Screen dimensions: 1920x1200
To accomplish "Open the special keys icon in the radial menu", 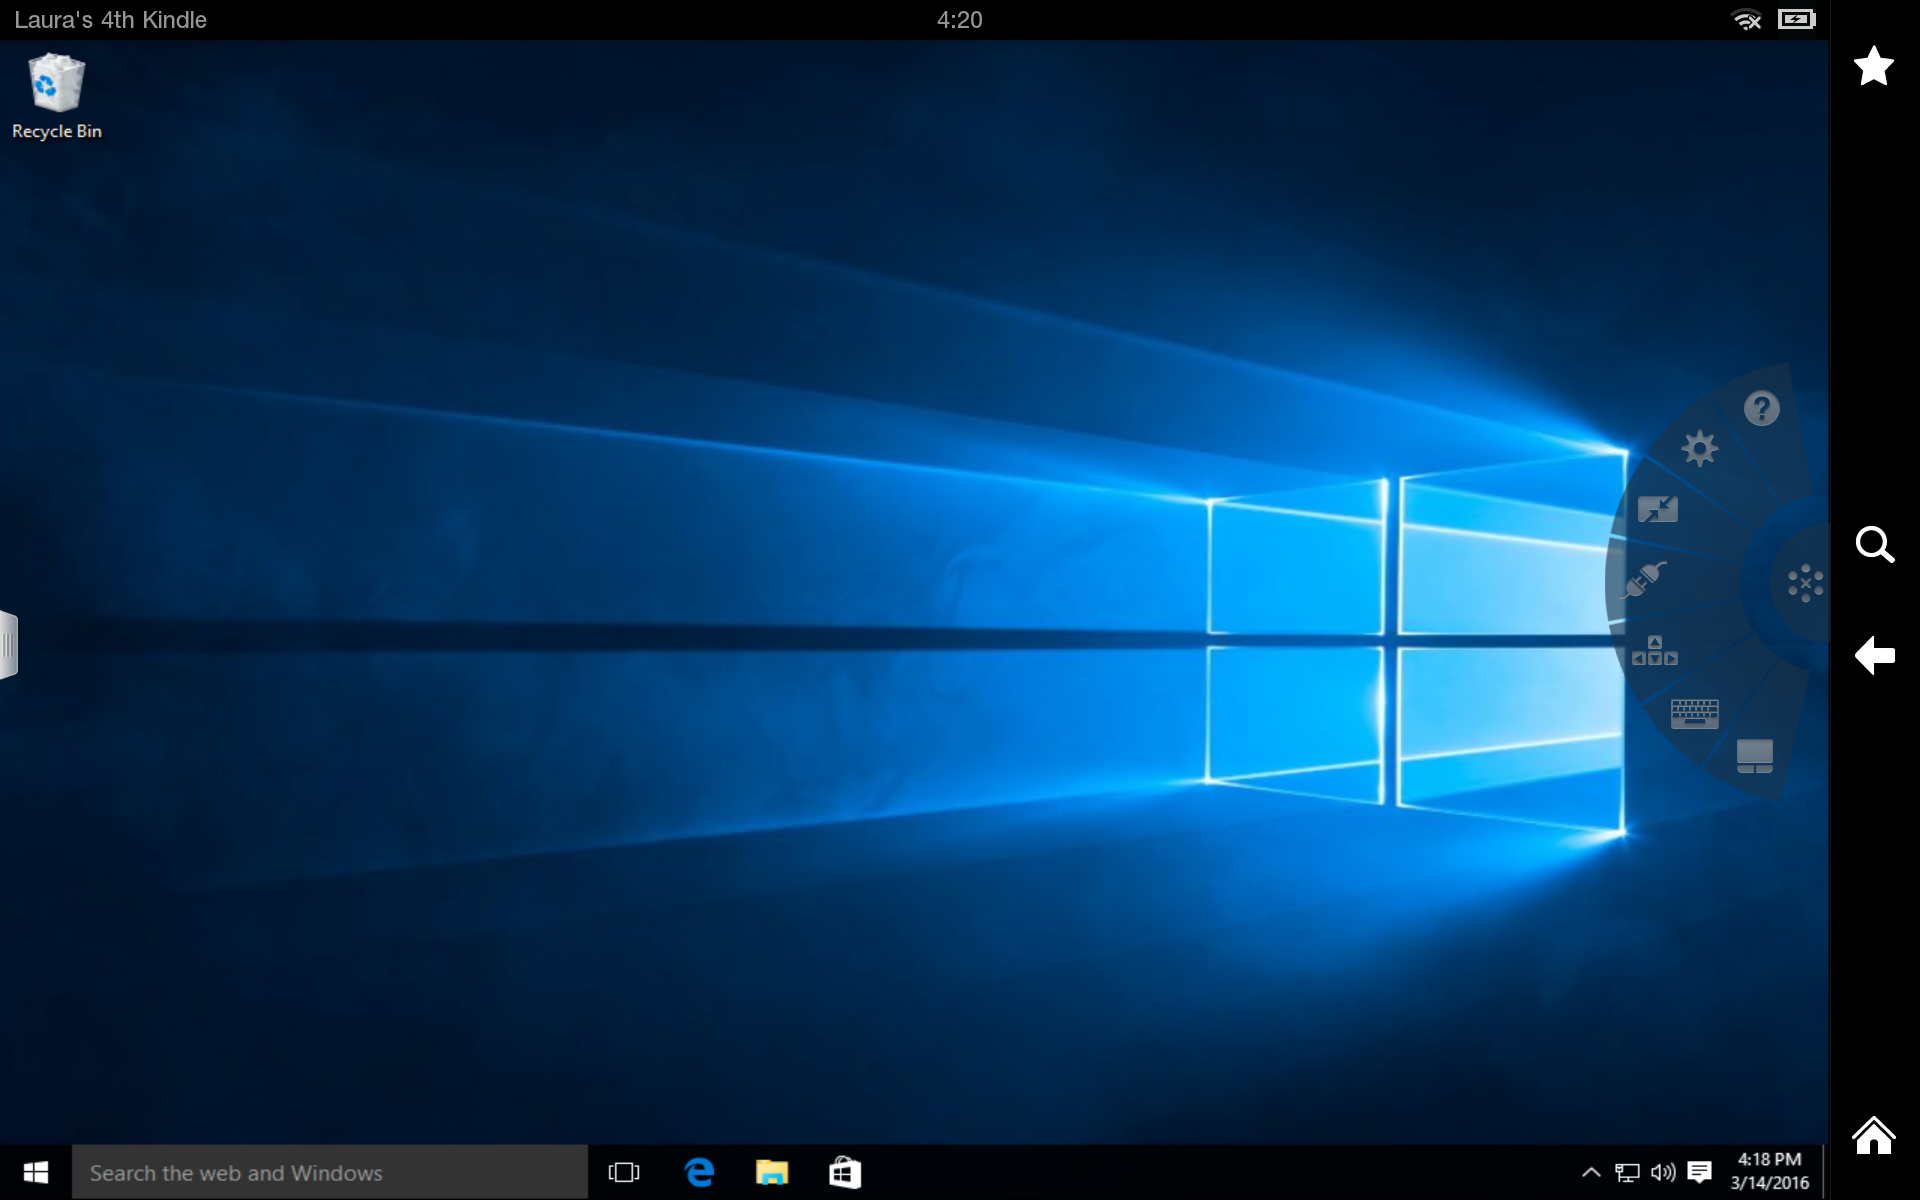I will tap(1654, 650).
